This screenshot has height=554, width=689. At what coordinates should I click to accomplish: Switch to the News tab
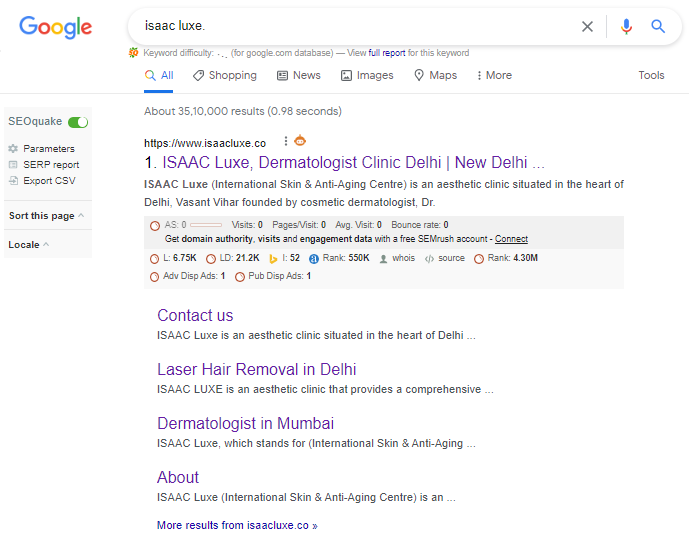299,76
